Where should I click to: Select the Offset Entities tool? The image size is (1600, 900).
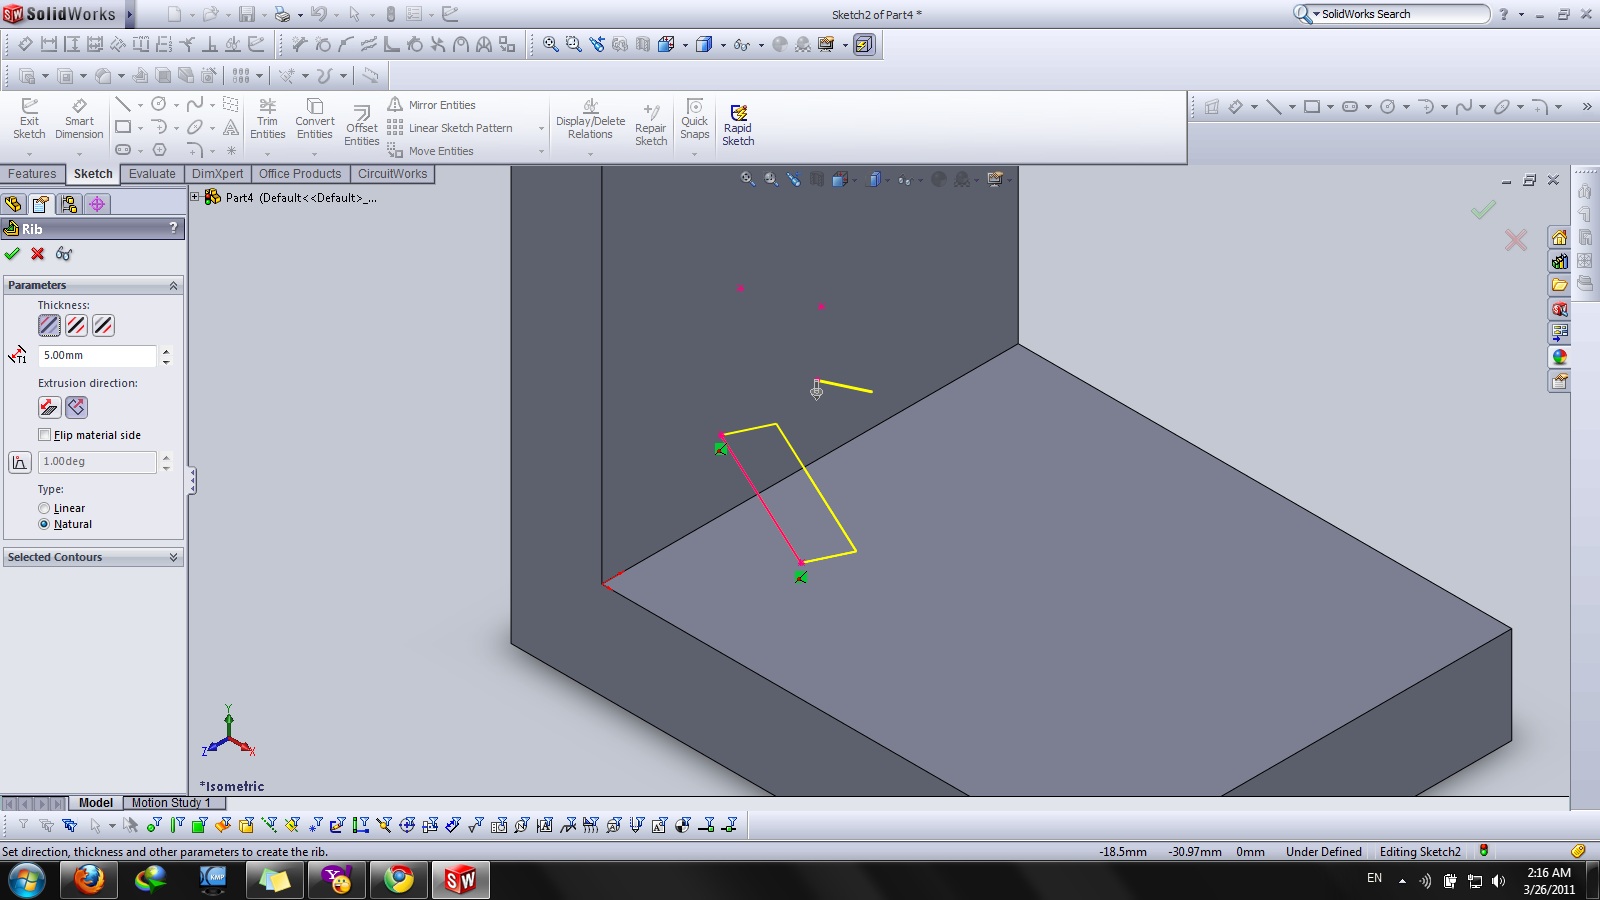point(361,125)
